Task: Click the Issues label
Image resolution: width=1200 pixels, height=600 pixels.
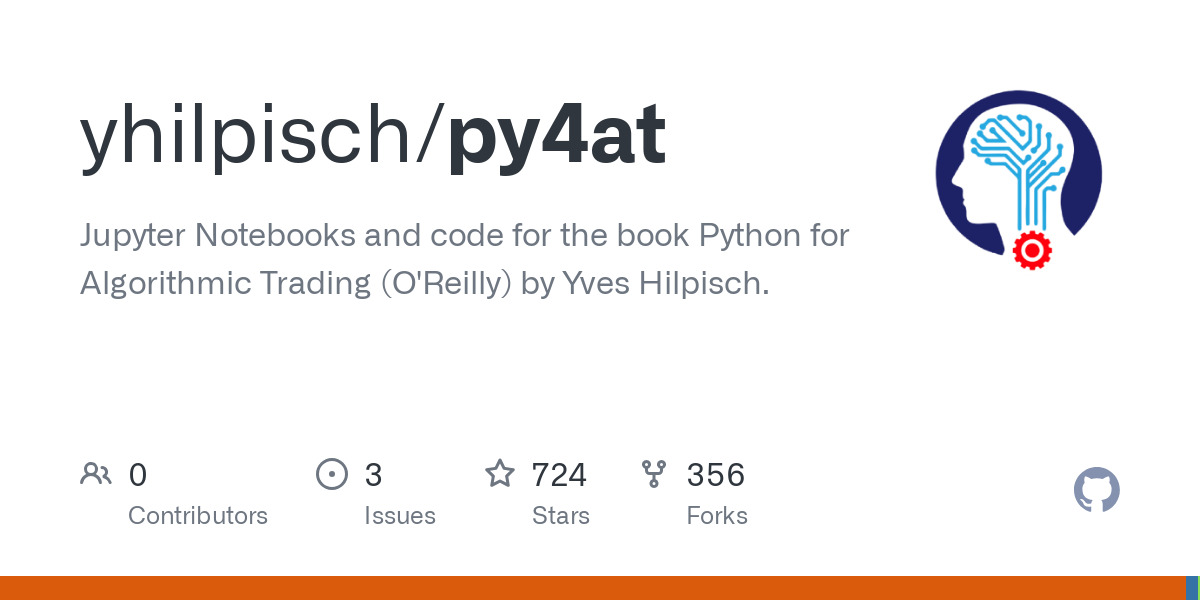Action: point(399,516)
